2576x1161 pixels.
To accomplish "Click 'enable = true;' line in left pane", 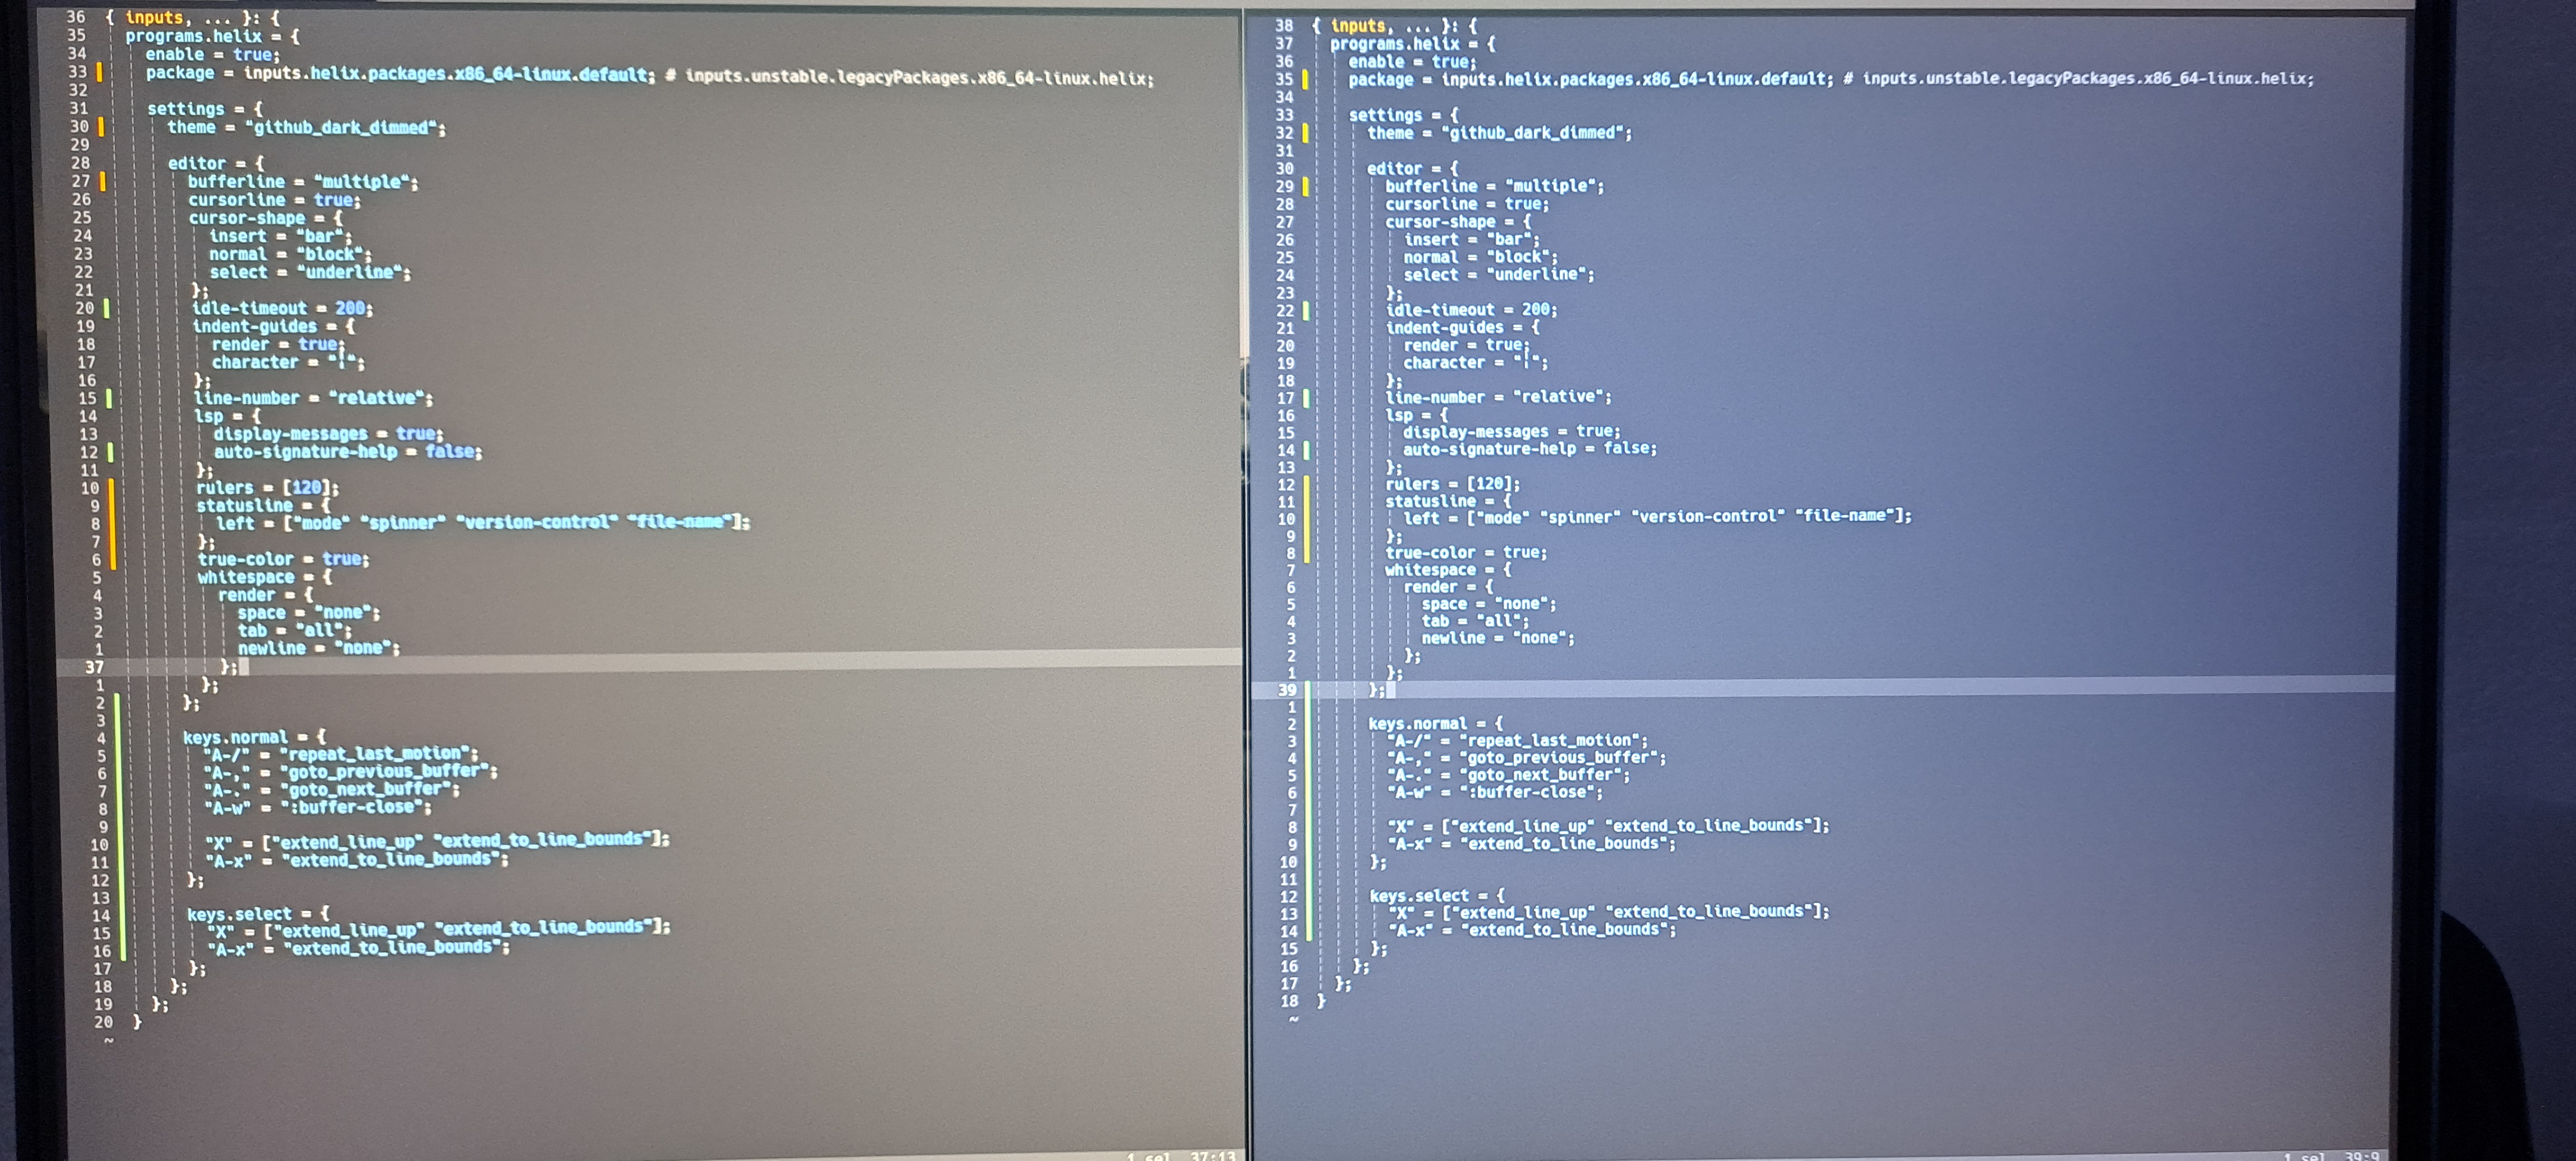I will coord(212,55).
